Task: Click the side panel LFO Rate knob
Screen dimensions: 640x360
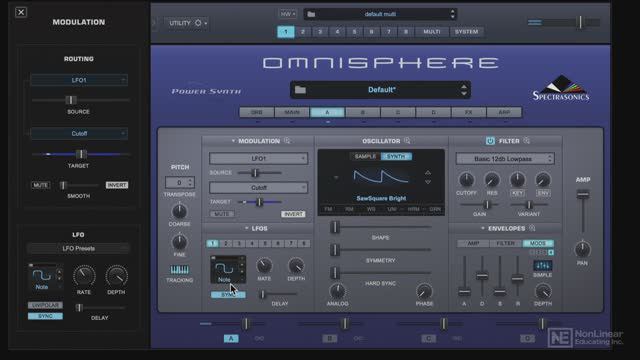Action: [x=84, y=276]
